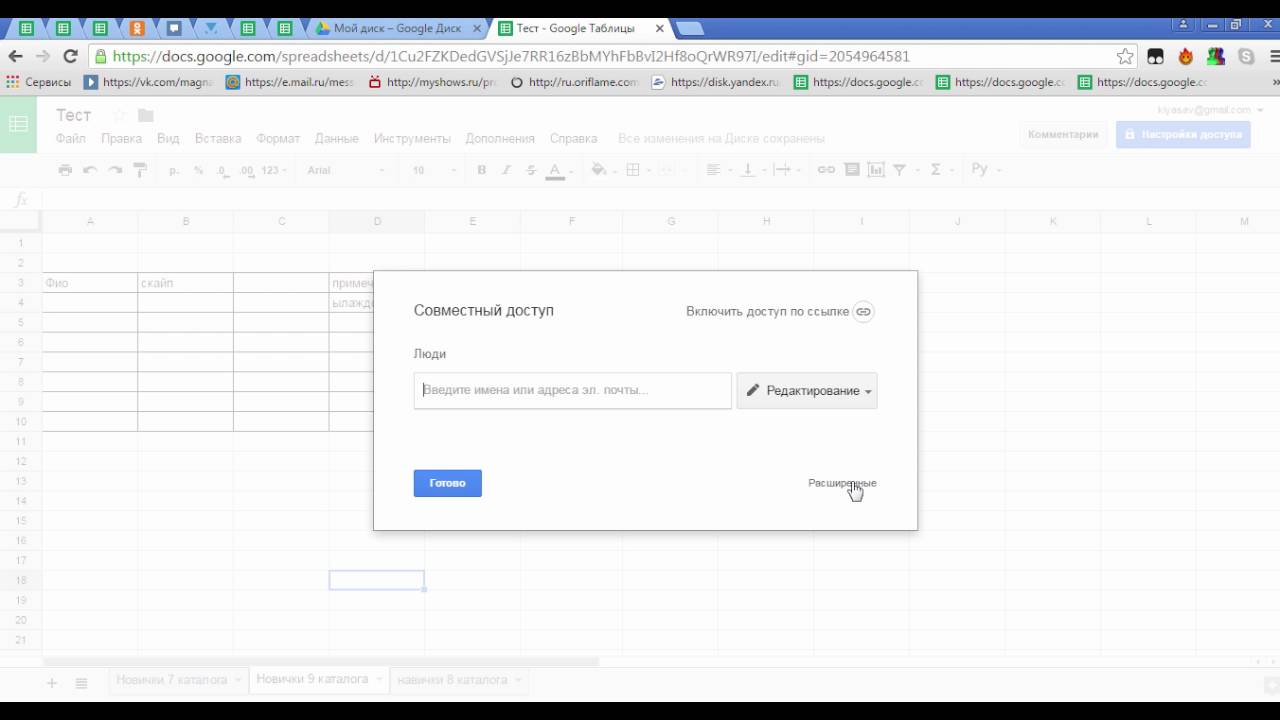Open the text color picker
Image resolution: width=1280 pixels, height=720 pixels.
tap(559, 171)
